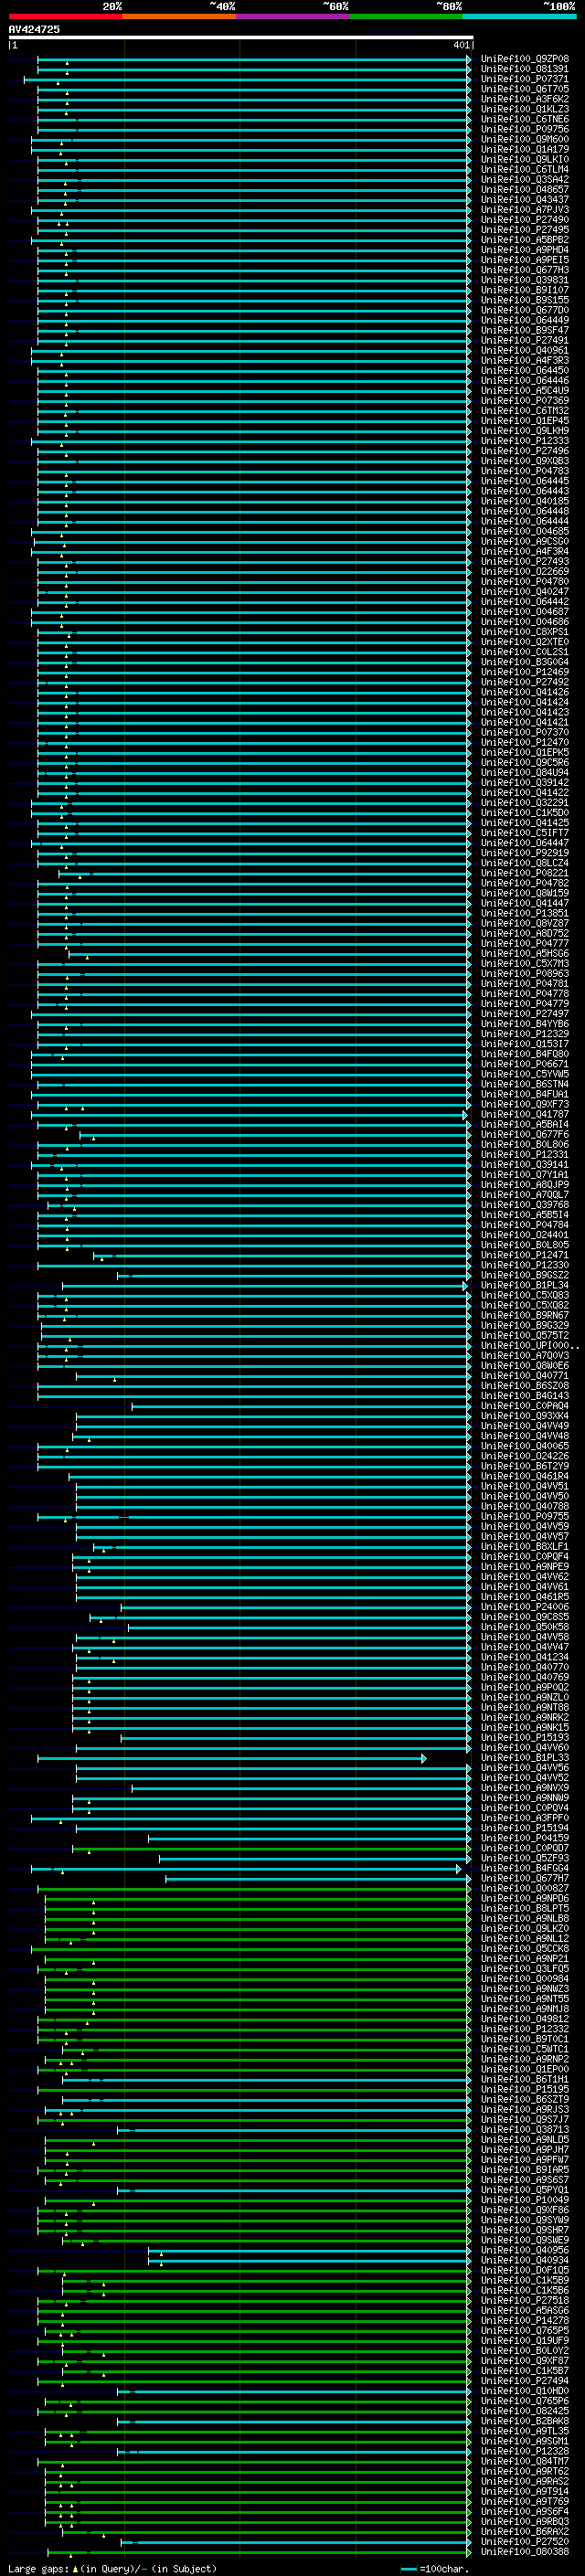Screen dimensions: 585x2576
Task: Click the white AV424725 query sequence bar
Action: coord(241,38)
